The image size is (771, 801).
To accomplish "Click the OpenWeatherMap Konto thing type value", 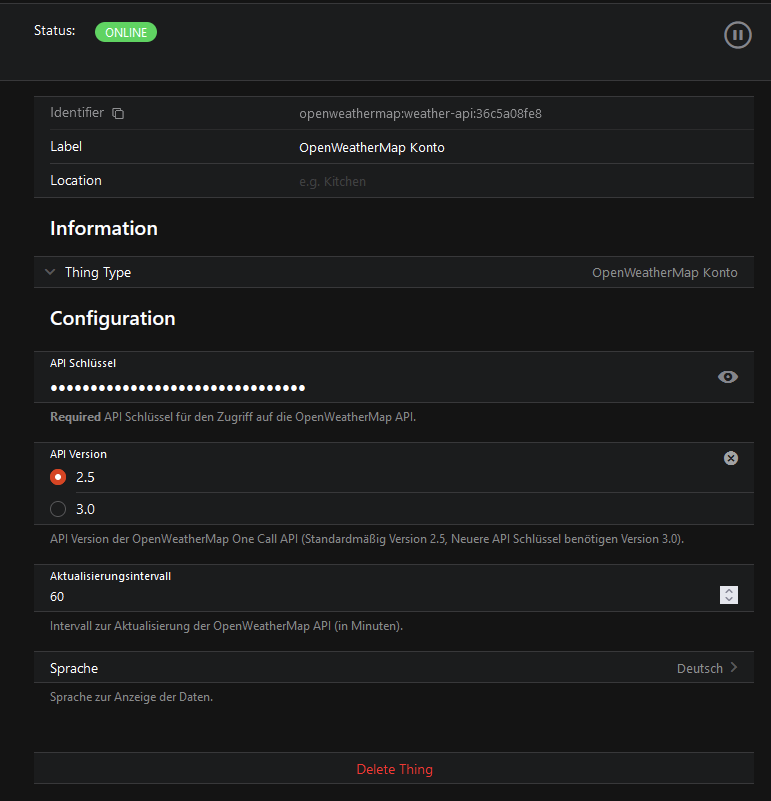I will pyautogui.click(x=665, y=272).
